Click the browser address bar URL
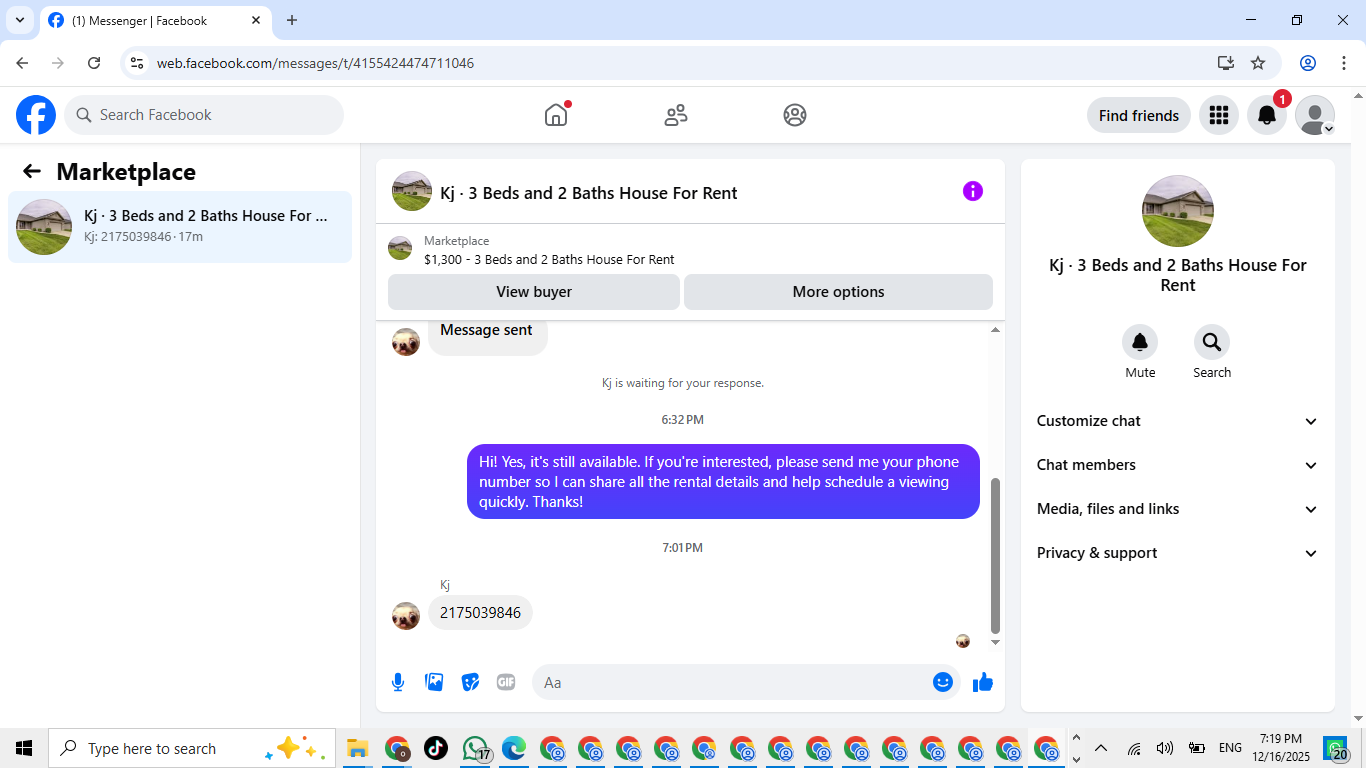 [315, 63]
